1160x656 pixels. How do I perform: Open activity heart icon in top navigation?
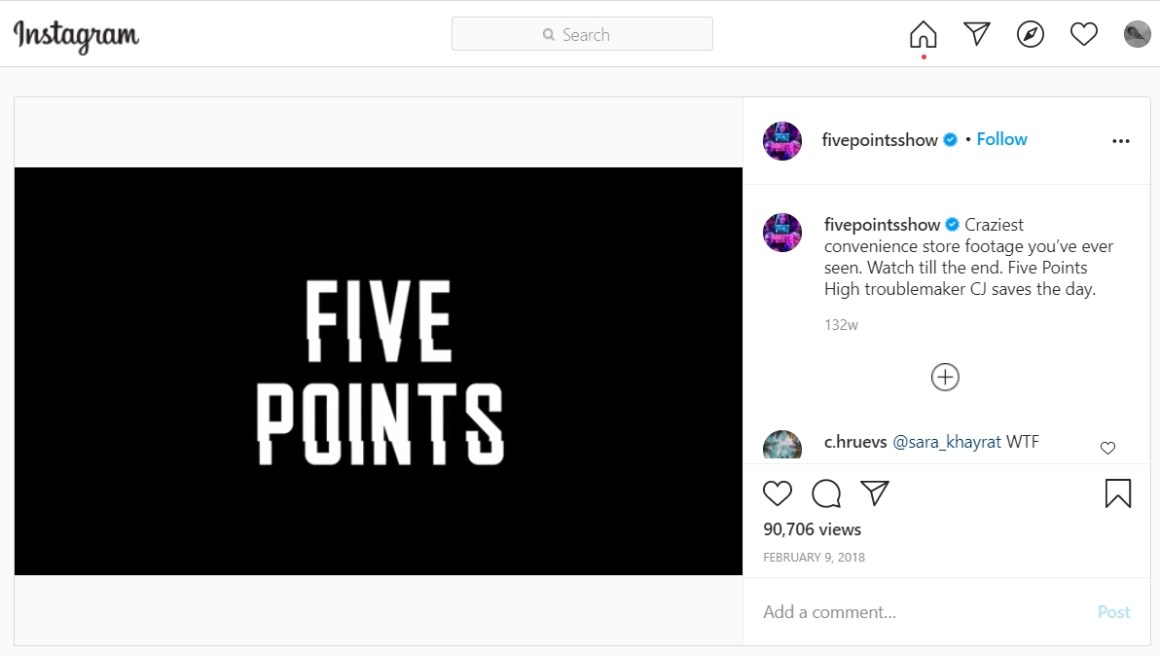click(x=1084, y=34)
